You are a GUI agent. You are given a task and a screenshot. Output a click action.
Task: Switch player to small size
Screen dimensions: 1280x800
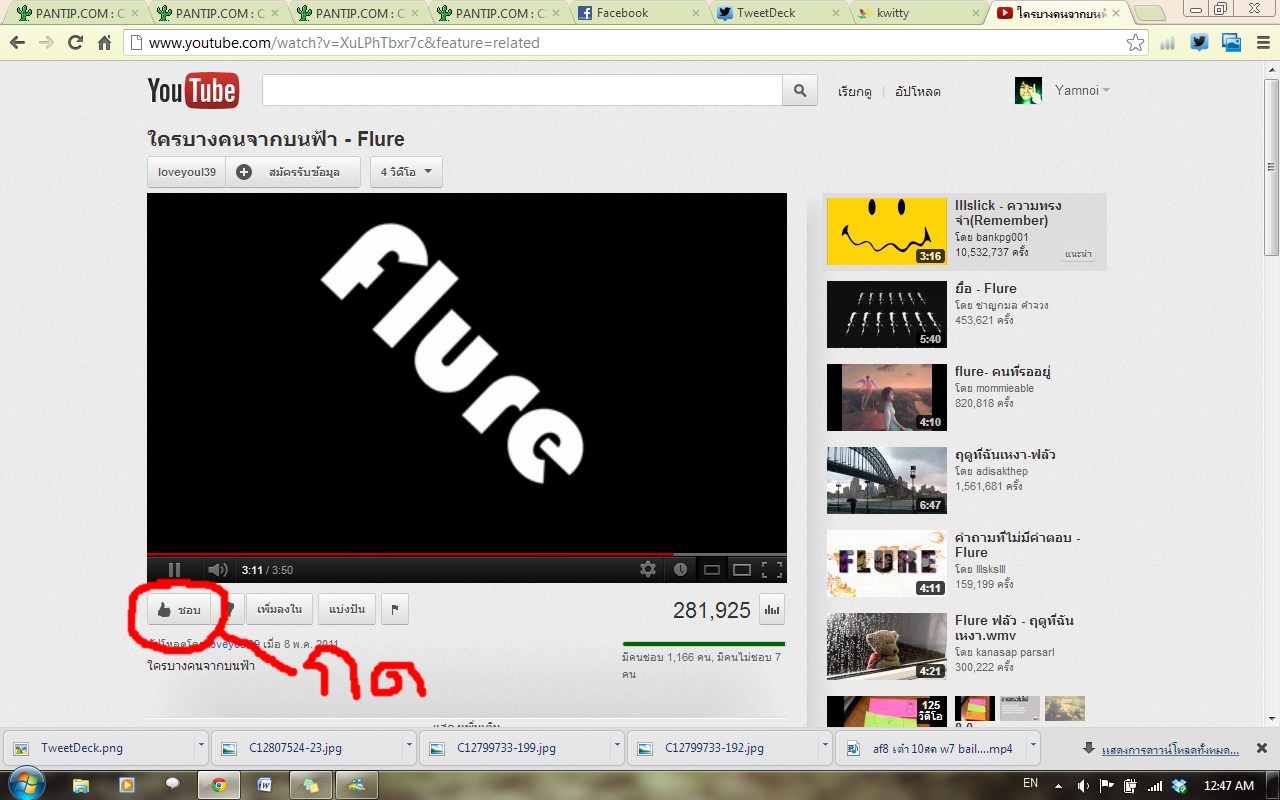[x=712, y=570]
